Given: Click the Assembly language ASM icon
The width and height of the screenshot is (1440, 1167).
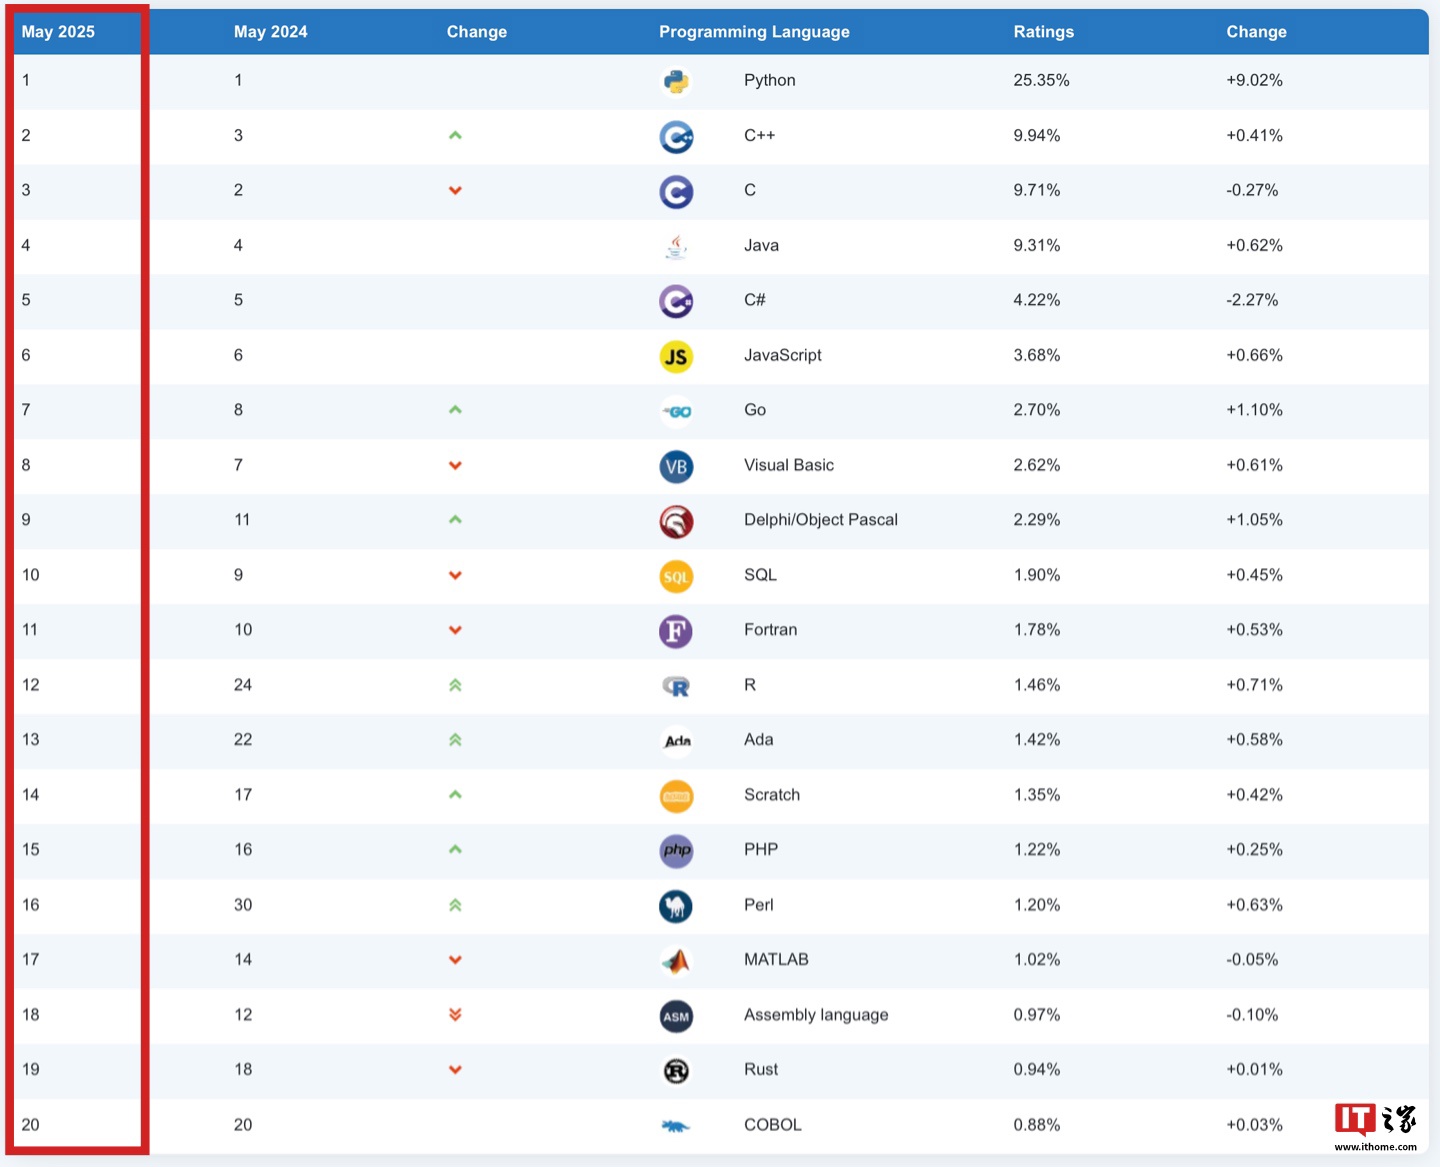Looking at the screenshot, I should 676,1016.
